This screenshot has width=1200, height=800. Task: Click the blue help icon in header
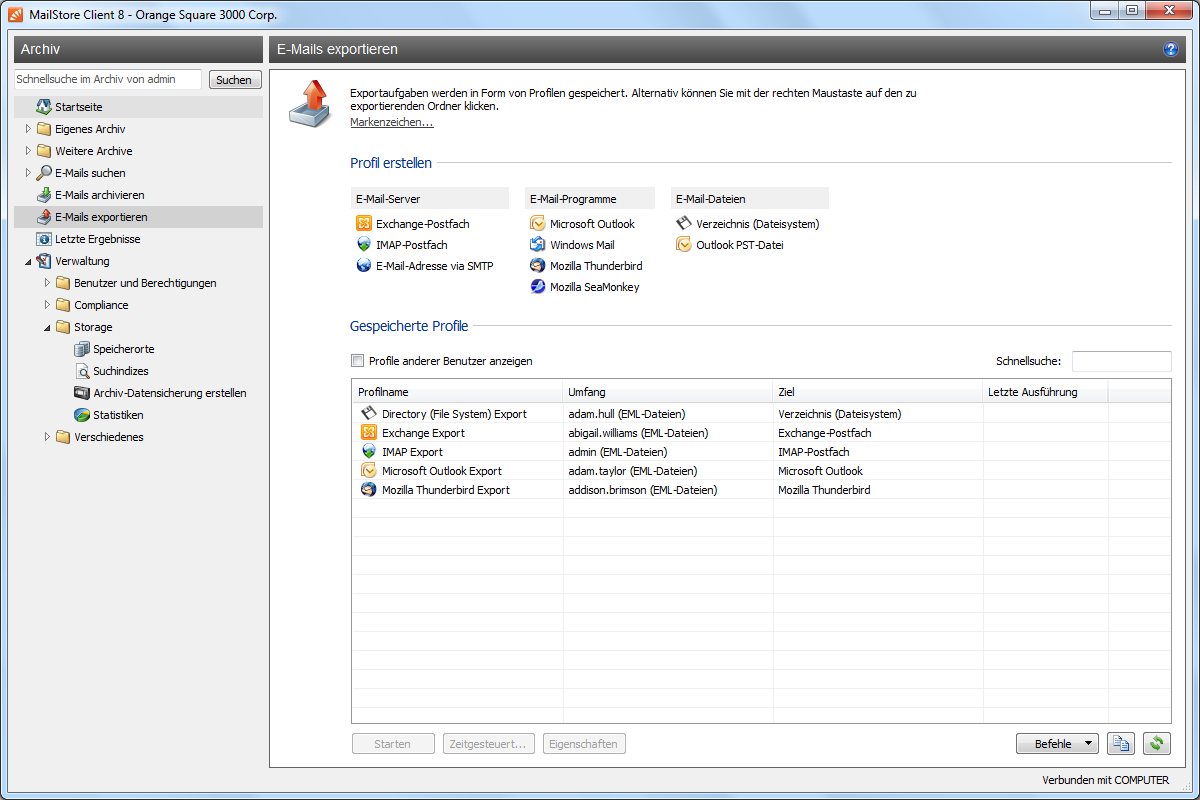pos(1171,49)
